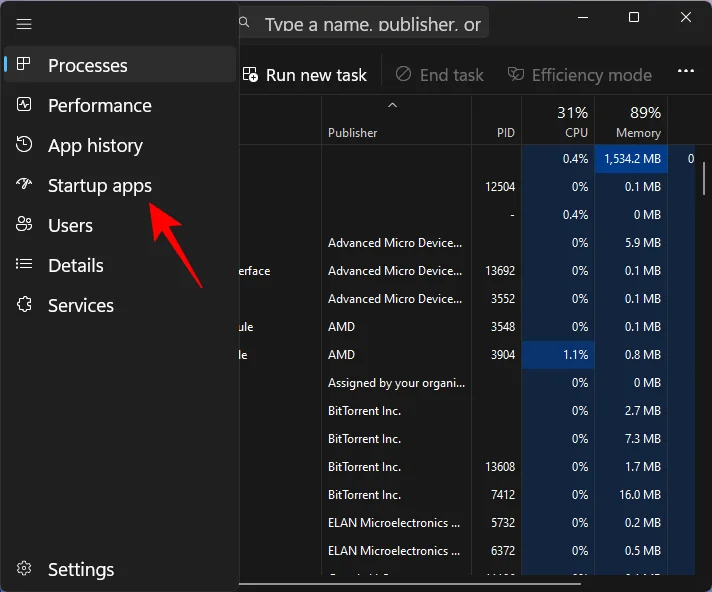Select BitTorrent Inc. row PID 7412
712x592 pixels.
[x=467, y=494]
